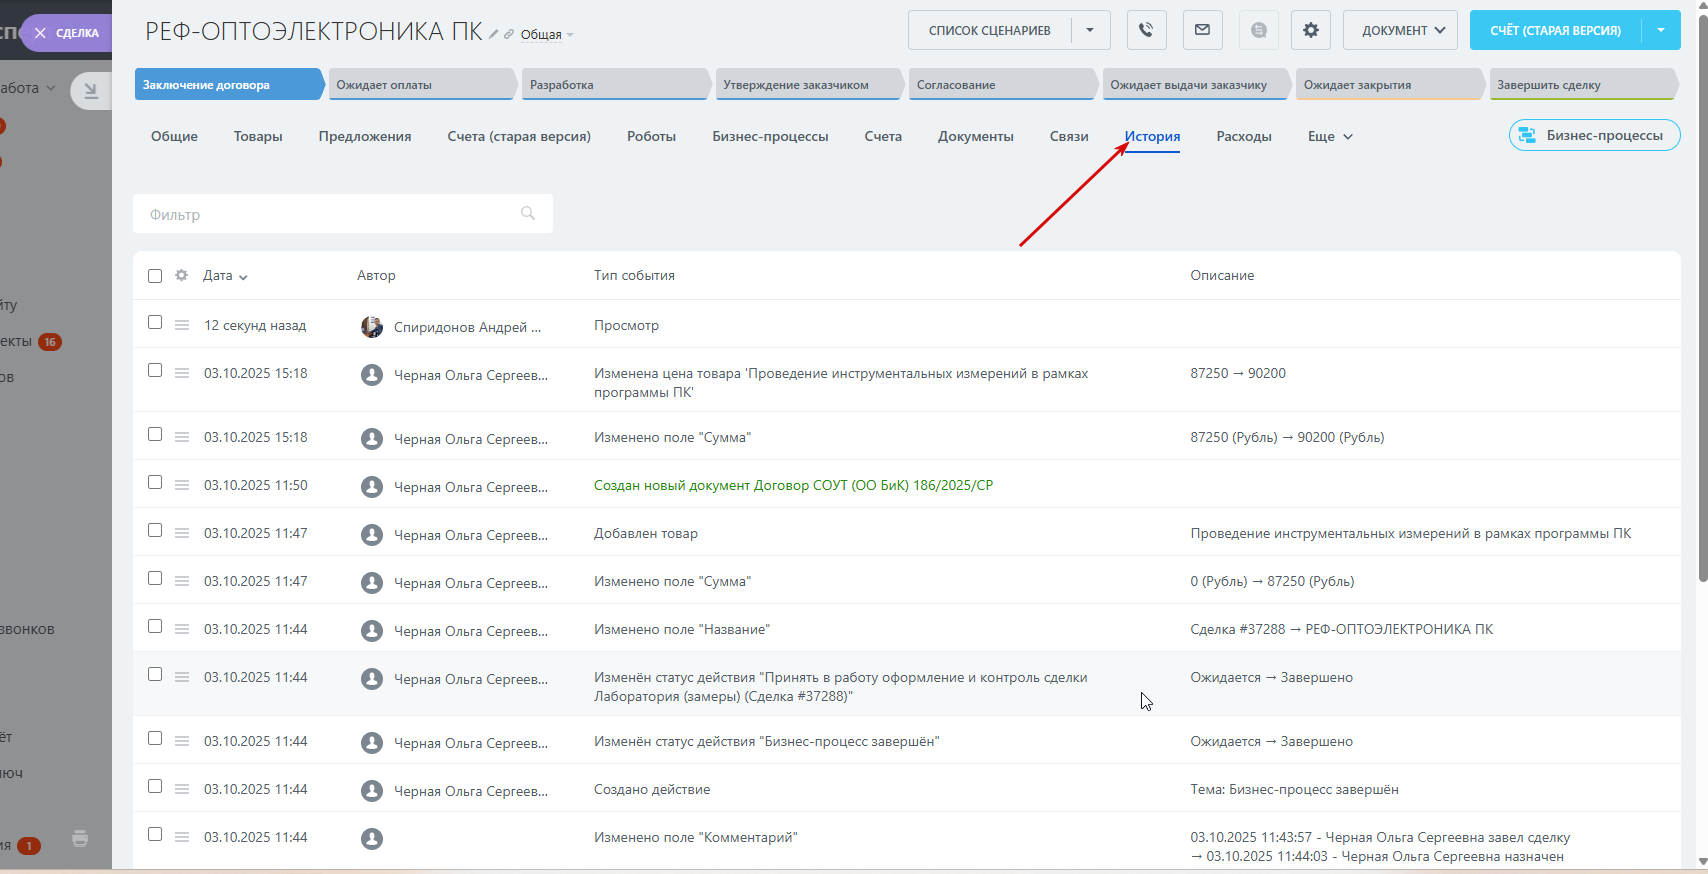The height and width of the screenshot is (874, 1708).
Task: Show the Расходы tab
Action: pyautogui.click(x=1244, y=136)
